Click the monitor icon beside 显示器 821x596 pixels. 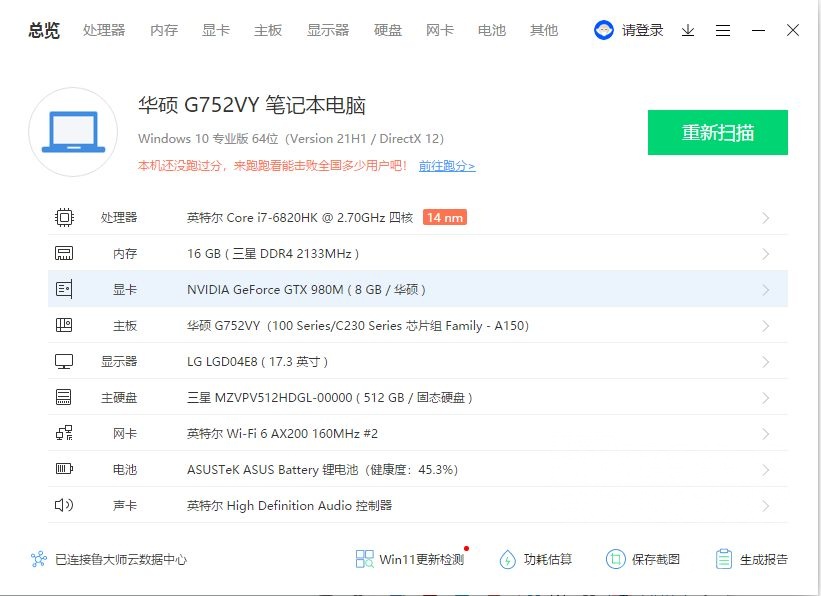(64, 361)
